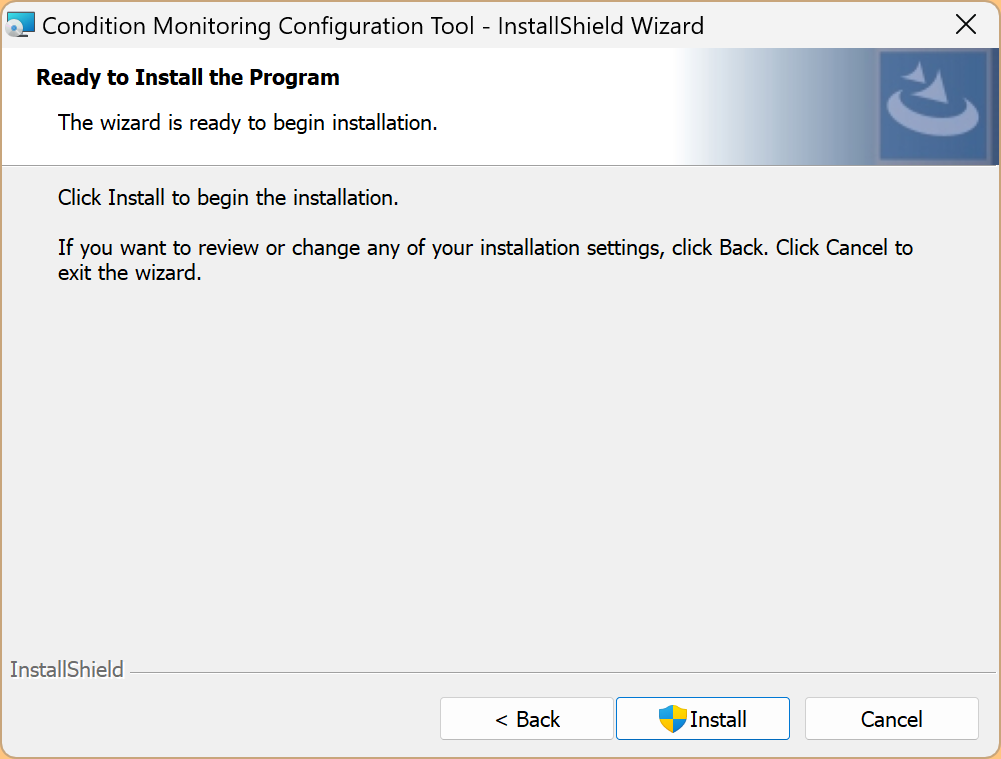Click the horizontal separator beside InstallShield label
This screenshot has height=759, width=1001.
[560, 672]
